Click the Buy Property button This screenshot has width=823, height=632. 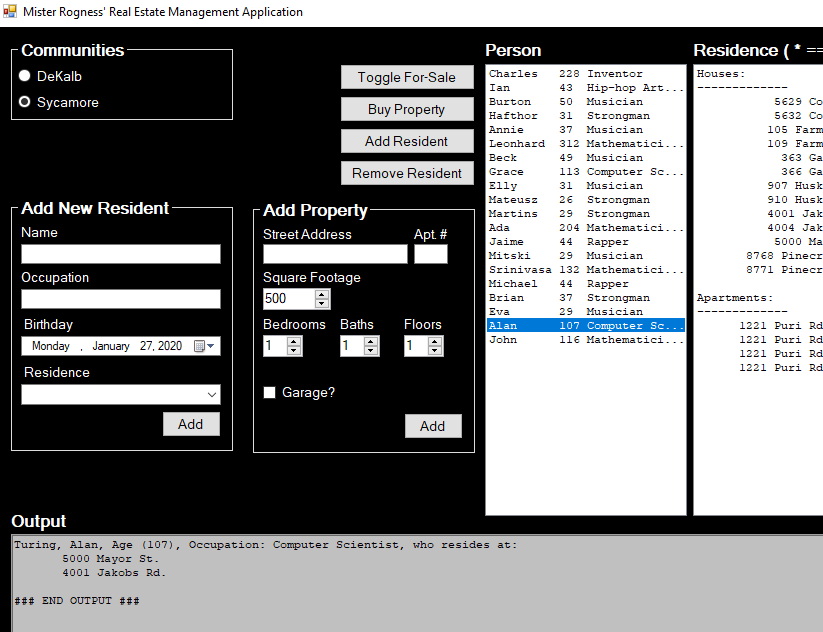coord(406,109)
